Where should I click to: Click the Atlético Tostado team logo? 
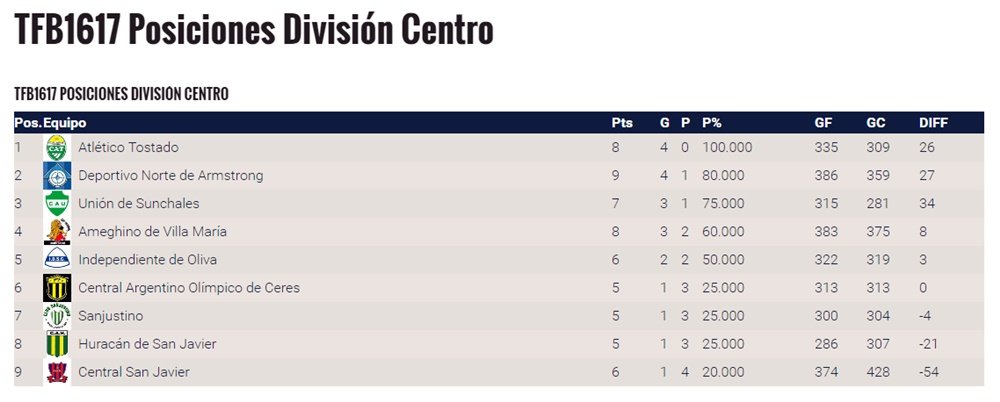57,148
